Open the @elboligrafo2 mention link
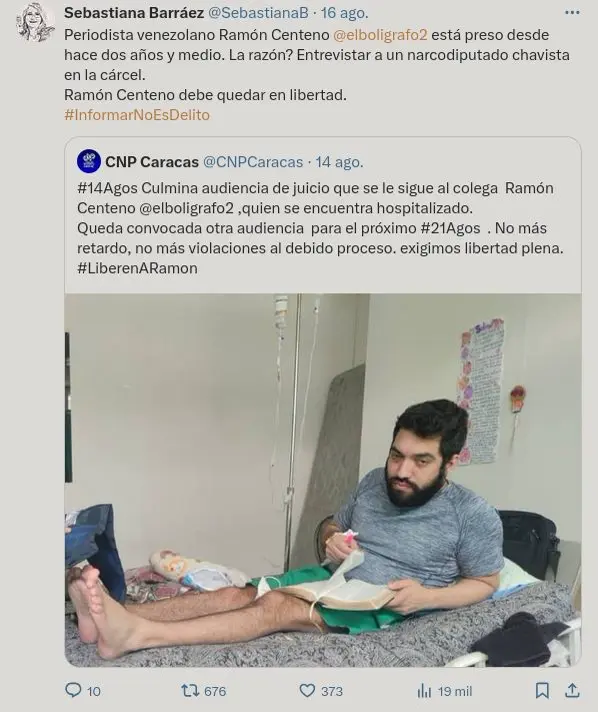The width and height of the screenshot is (598, 712). (x=381, y=35)
